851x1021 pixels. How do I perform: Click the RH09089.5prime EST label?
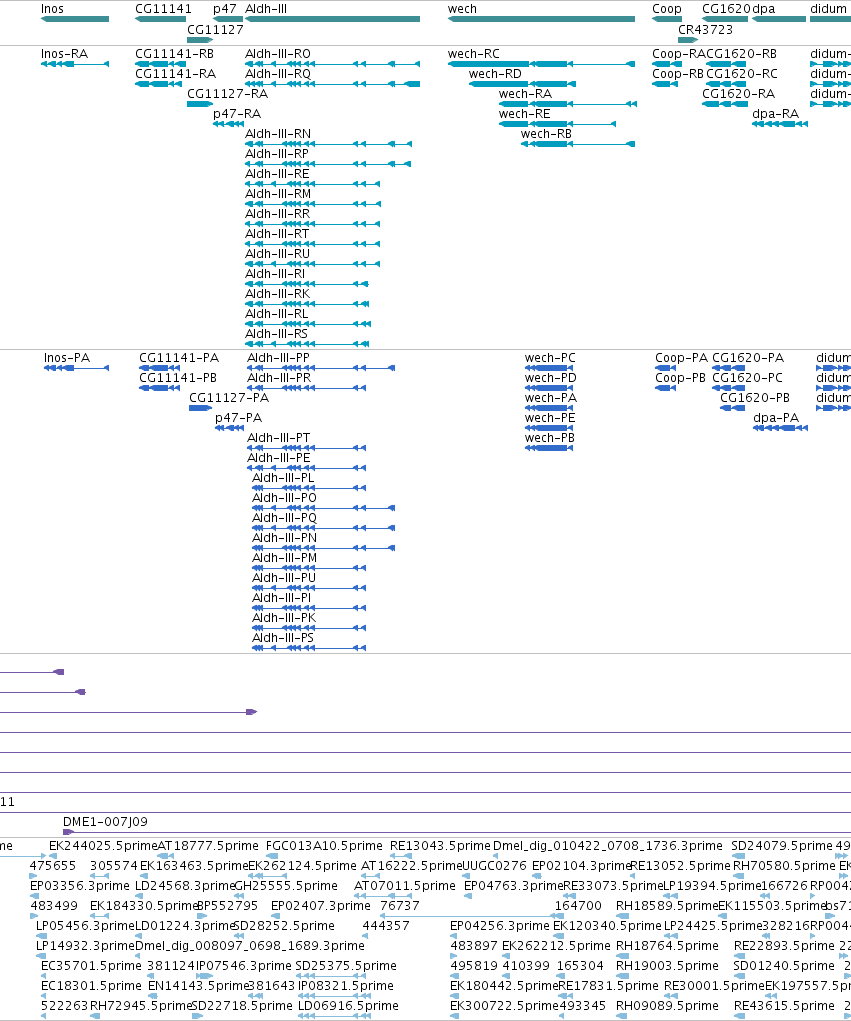click(x=667, y=1006)
